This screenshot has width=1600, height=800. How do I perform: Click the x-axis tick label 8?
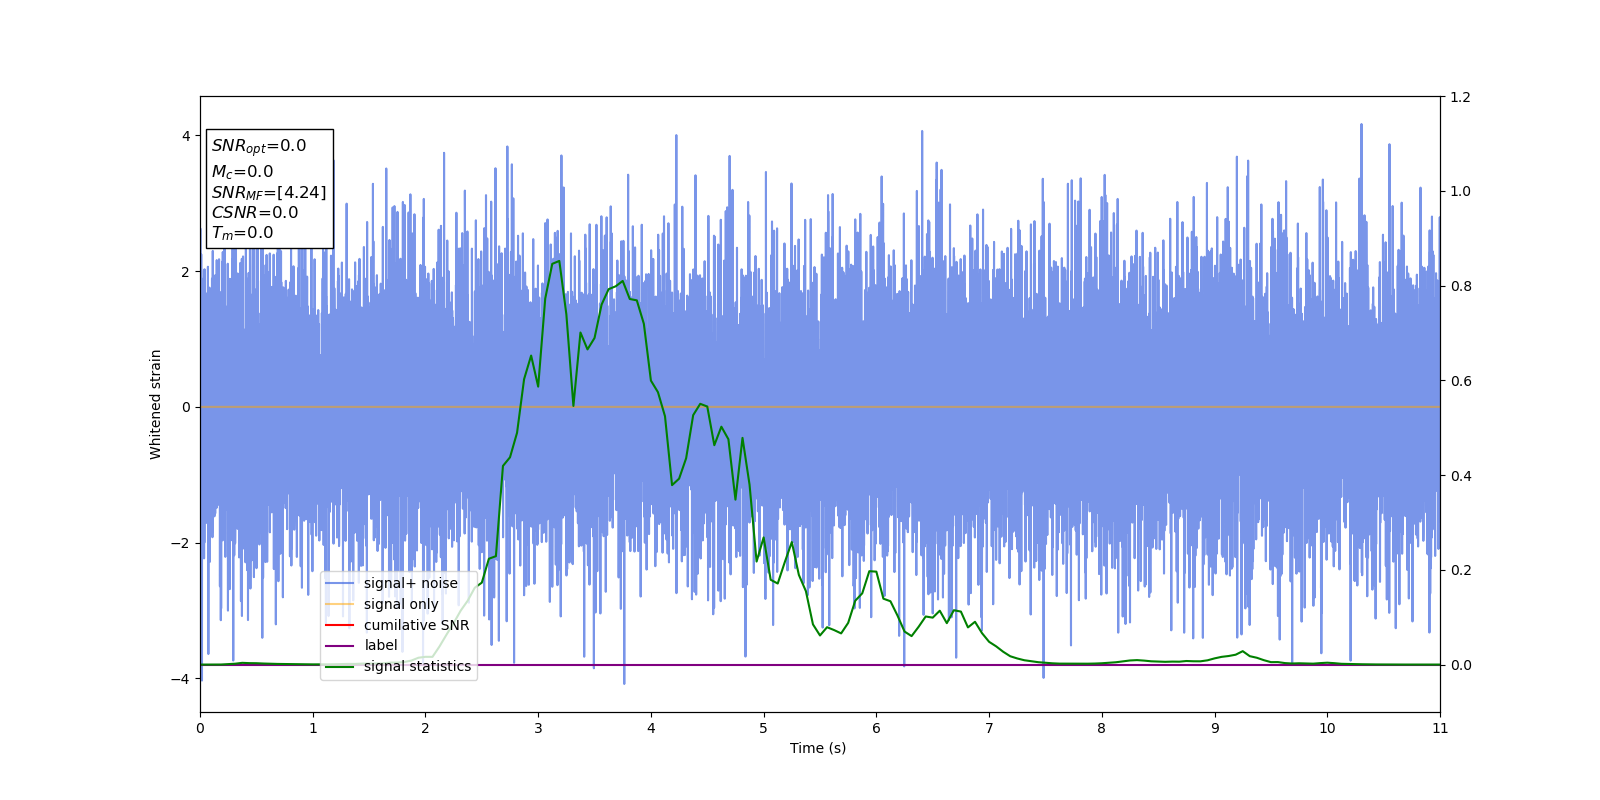1102,728
